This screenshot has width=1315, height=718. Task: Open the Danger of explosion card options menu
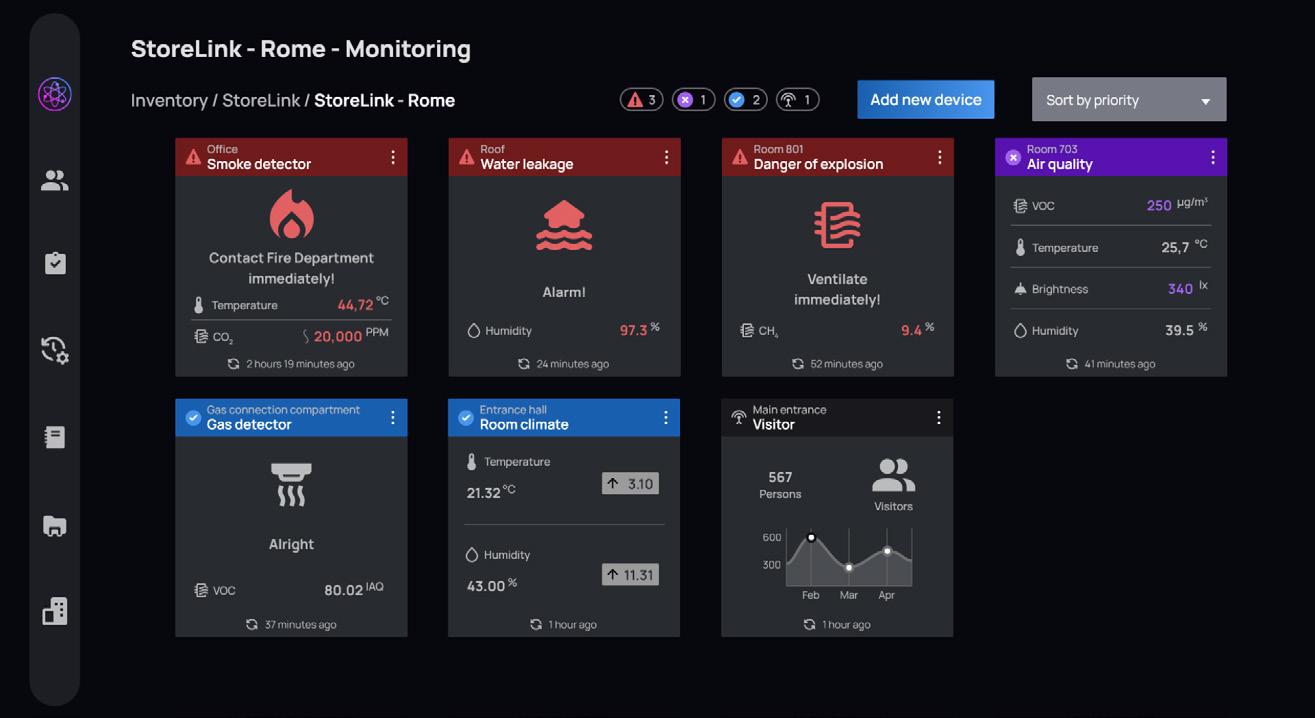coord(940,157)
